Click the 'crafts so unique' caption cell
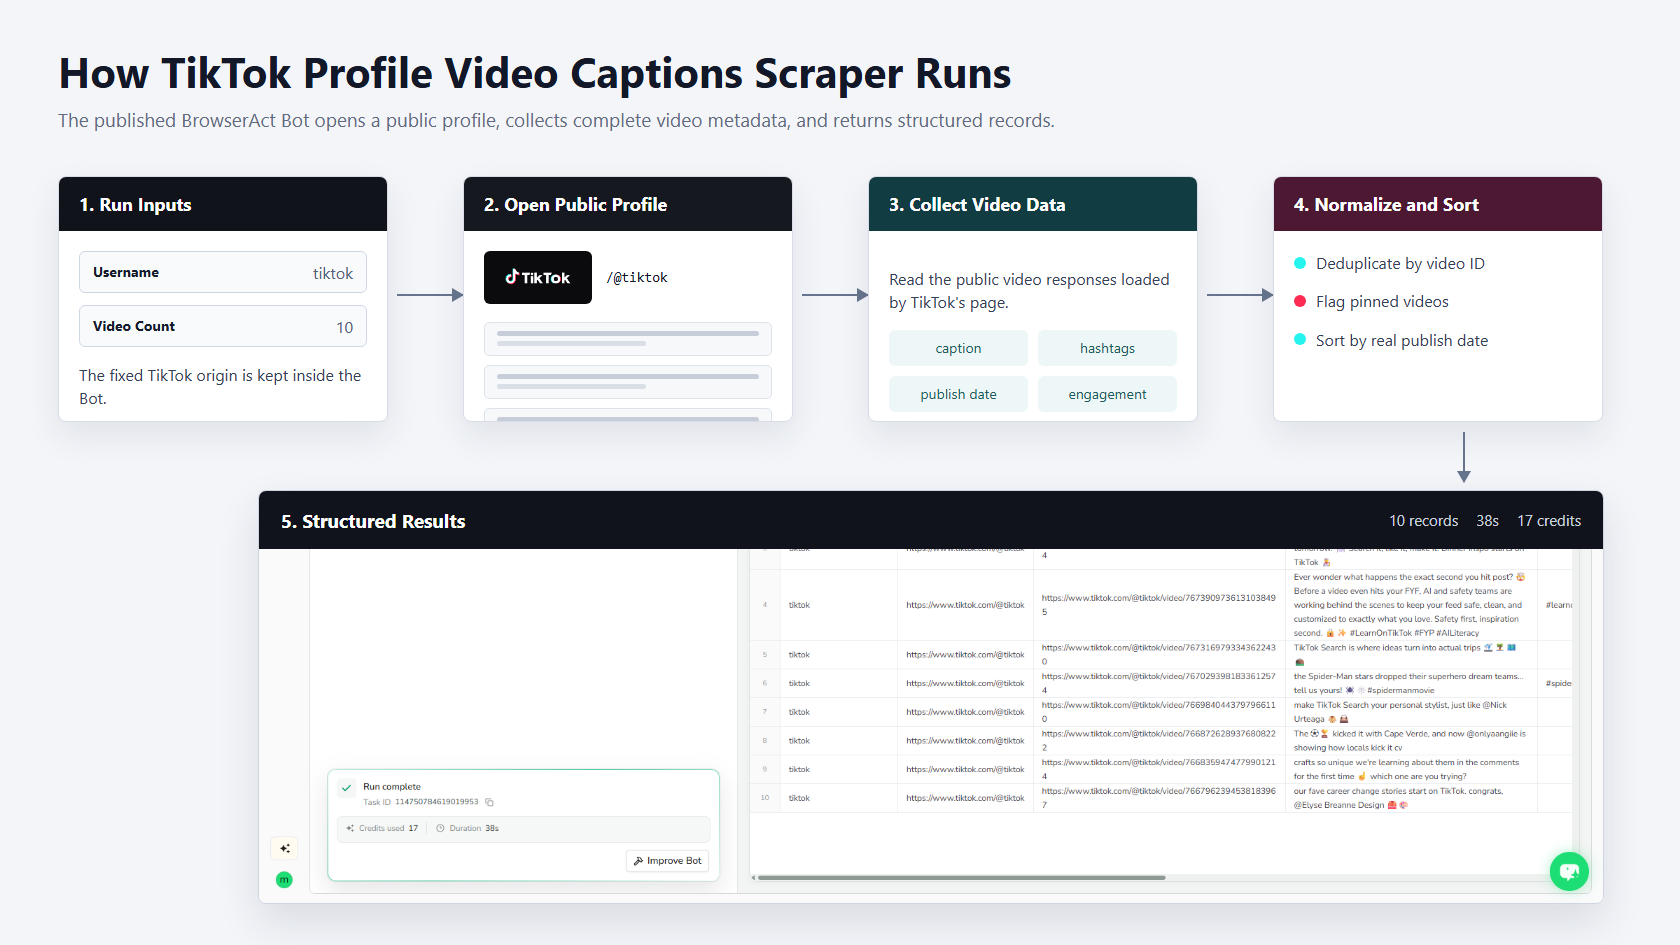1680x945 pixels. [x=1410, y=769]
